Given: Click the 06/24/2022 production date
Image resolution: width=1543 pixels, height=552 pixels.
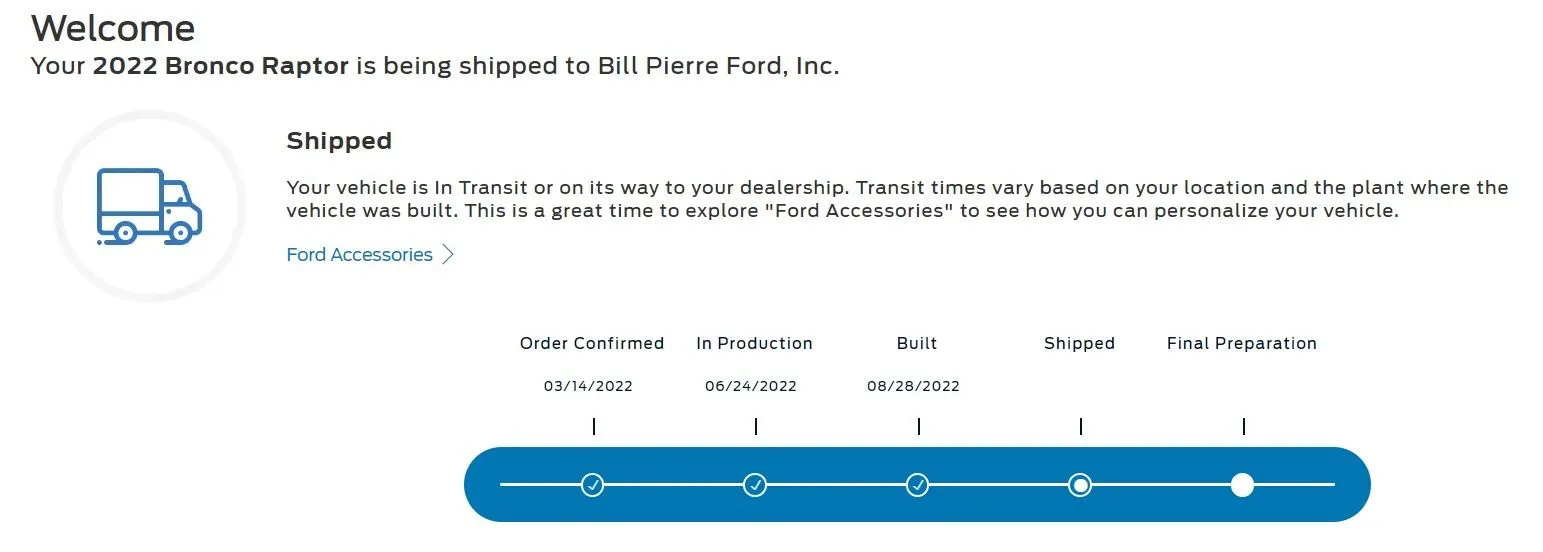Looking at the screenshot, I should click(751, 386).
